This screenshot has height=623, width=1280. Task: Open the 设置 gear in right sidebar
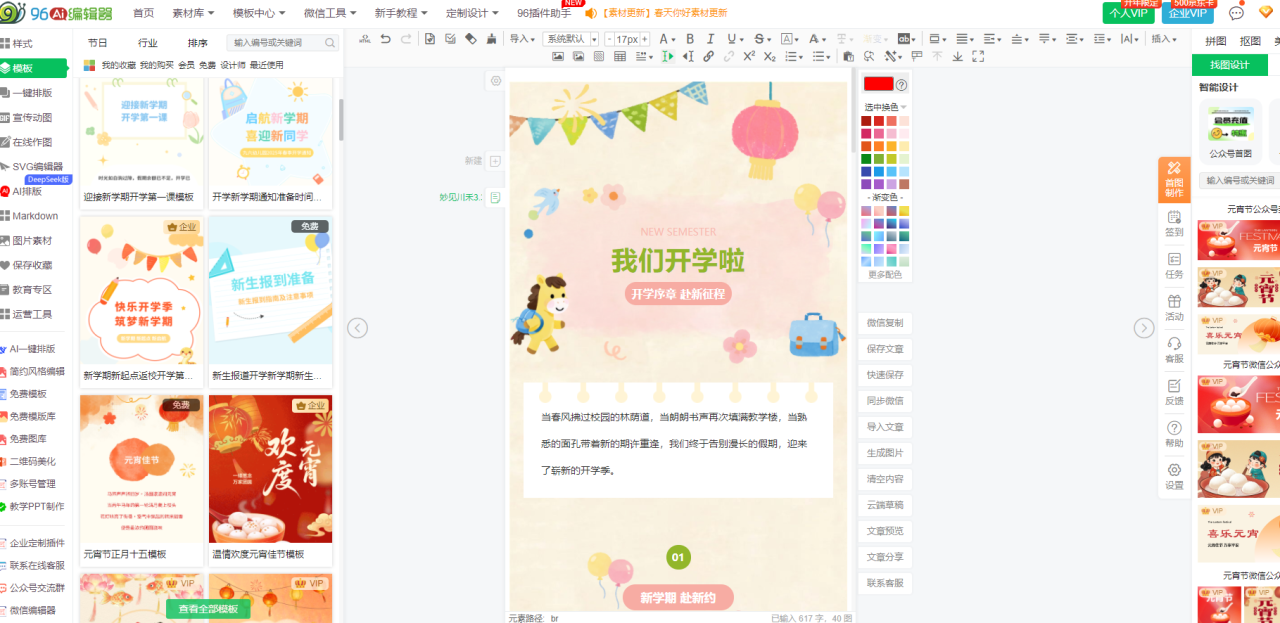[x=1174, y=476]
